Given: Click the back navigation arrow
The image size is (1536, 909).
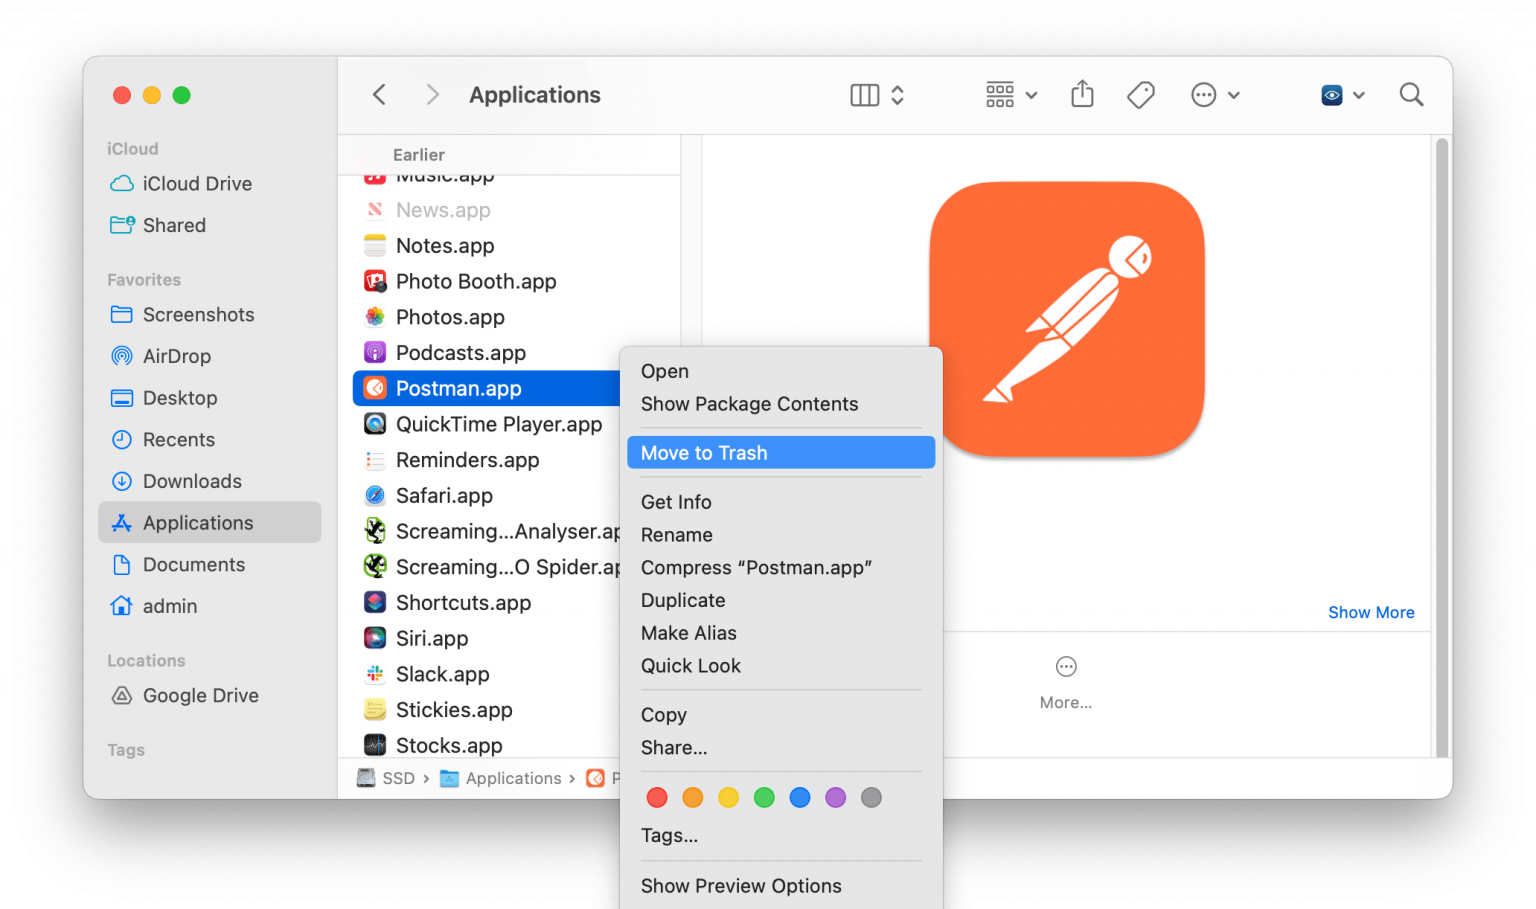Looking at the screenshot, I should click(x=379, y=94).
